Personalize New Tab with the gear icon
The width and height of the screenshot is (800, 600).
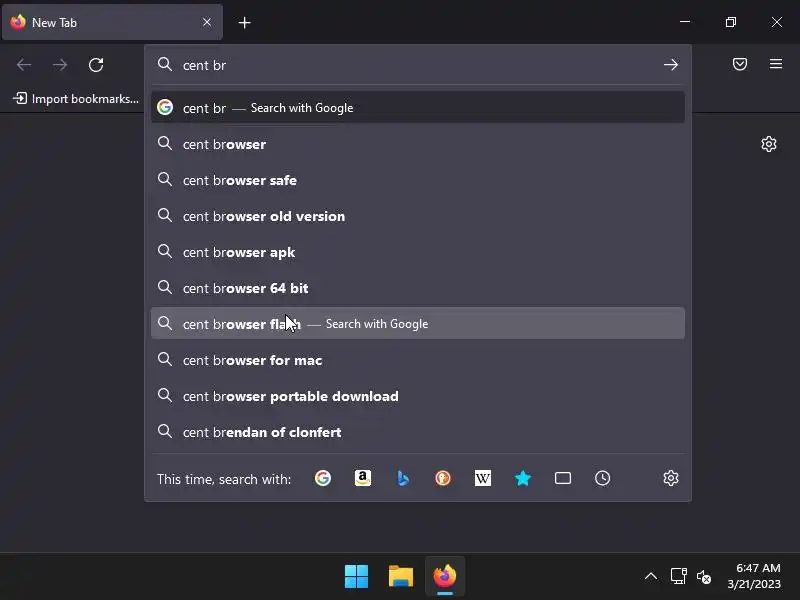769,144
